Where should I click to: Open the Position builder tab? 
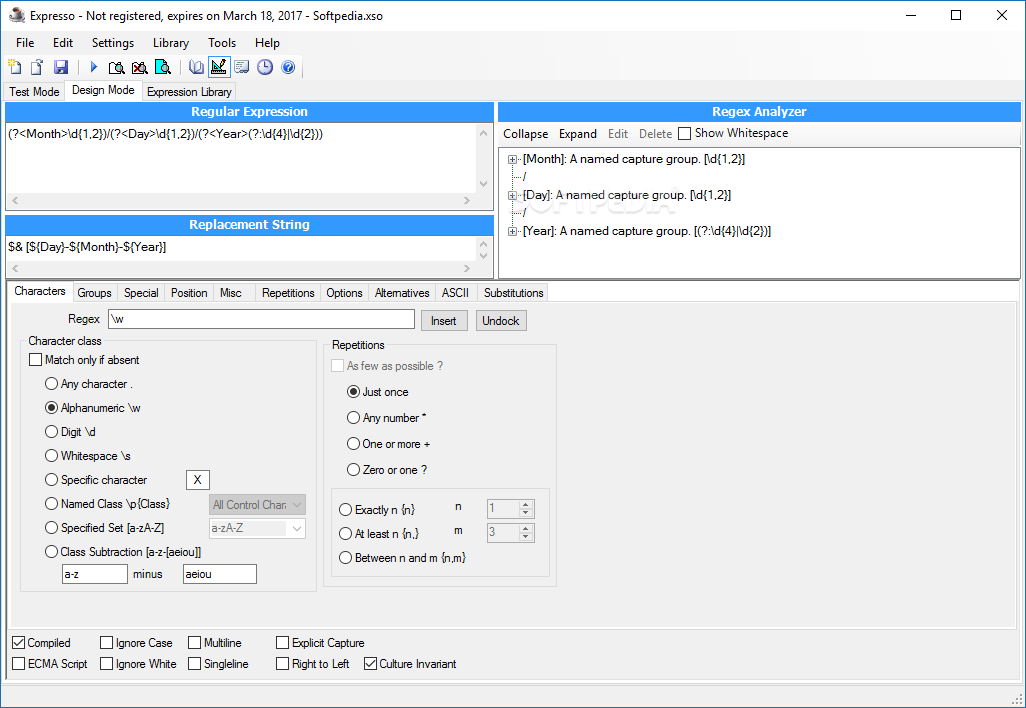[x=189, y=292]
